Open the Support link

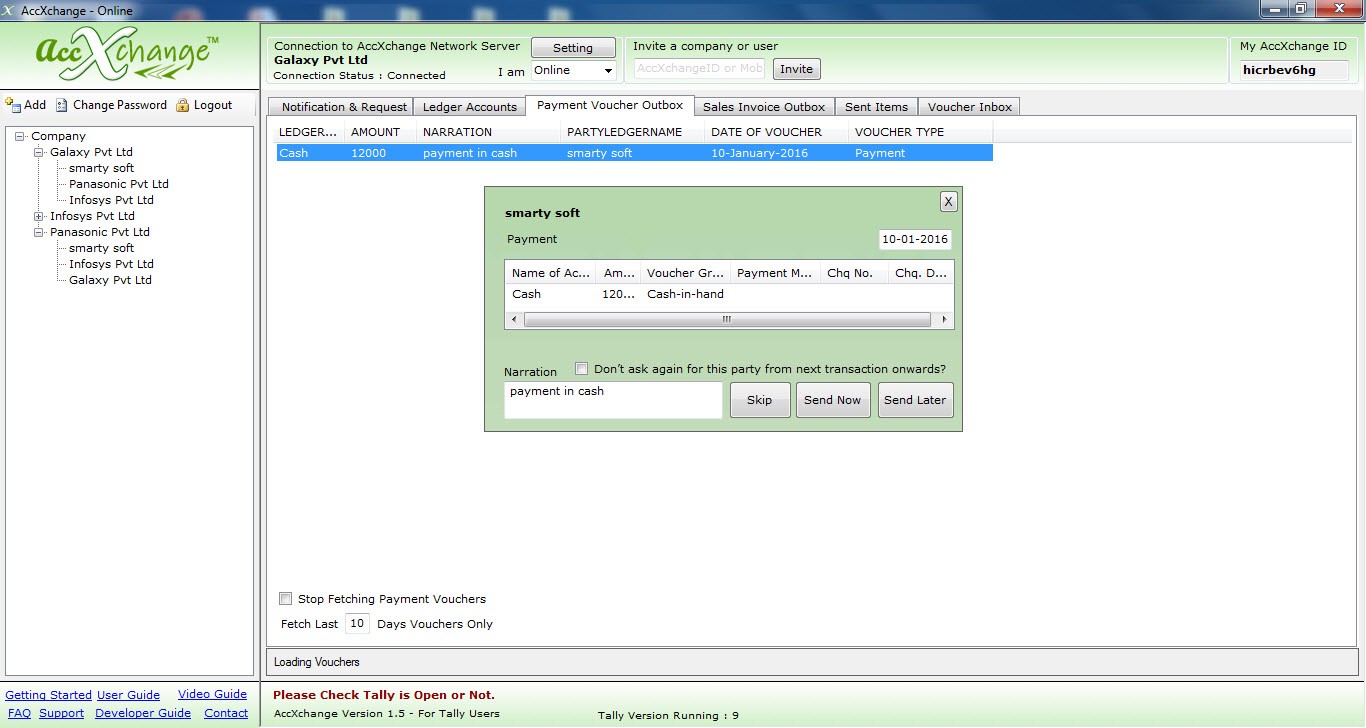coord(61,713)
